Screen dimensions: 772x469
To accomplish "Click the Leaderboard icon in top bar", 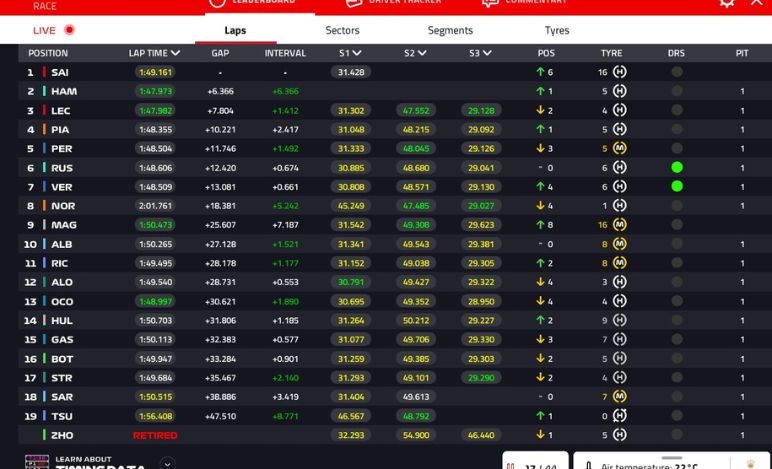I will click(x=217, y=3).
